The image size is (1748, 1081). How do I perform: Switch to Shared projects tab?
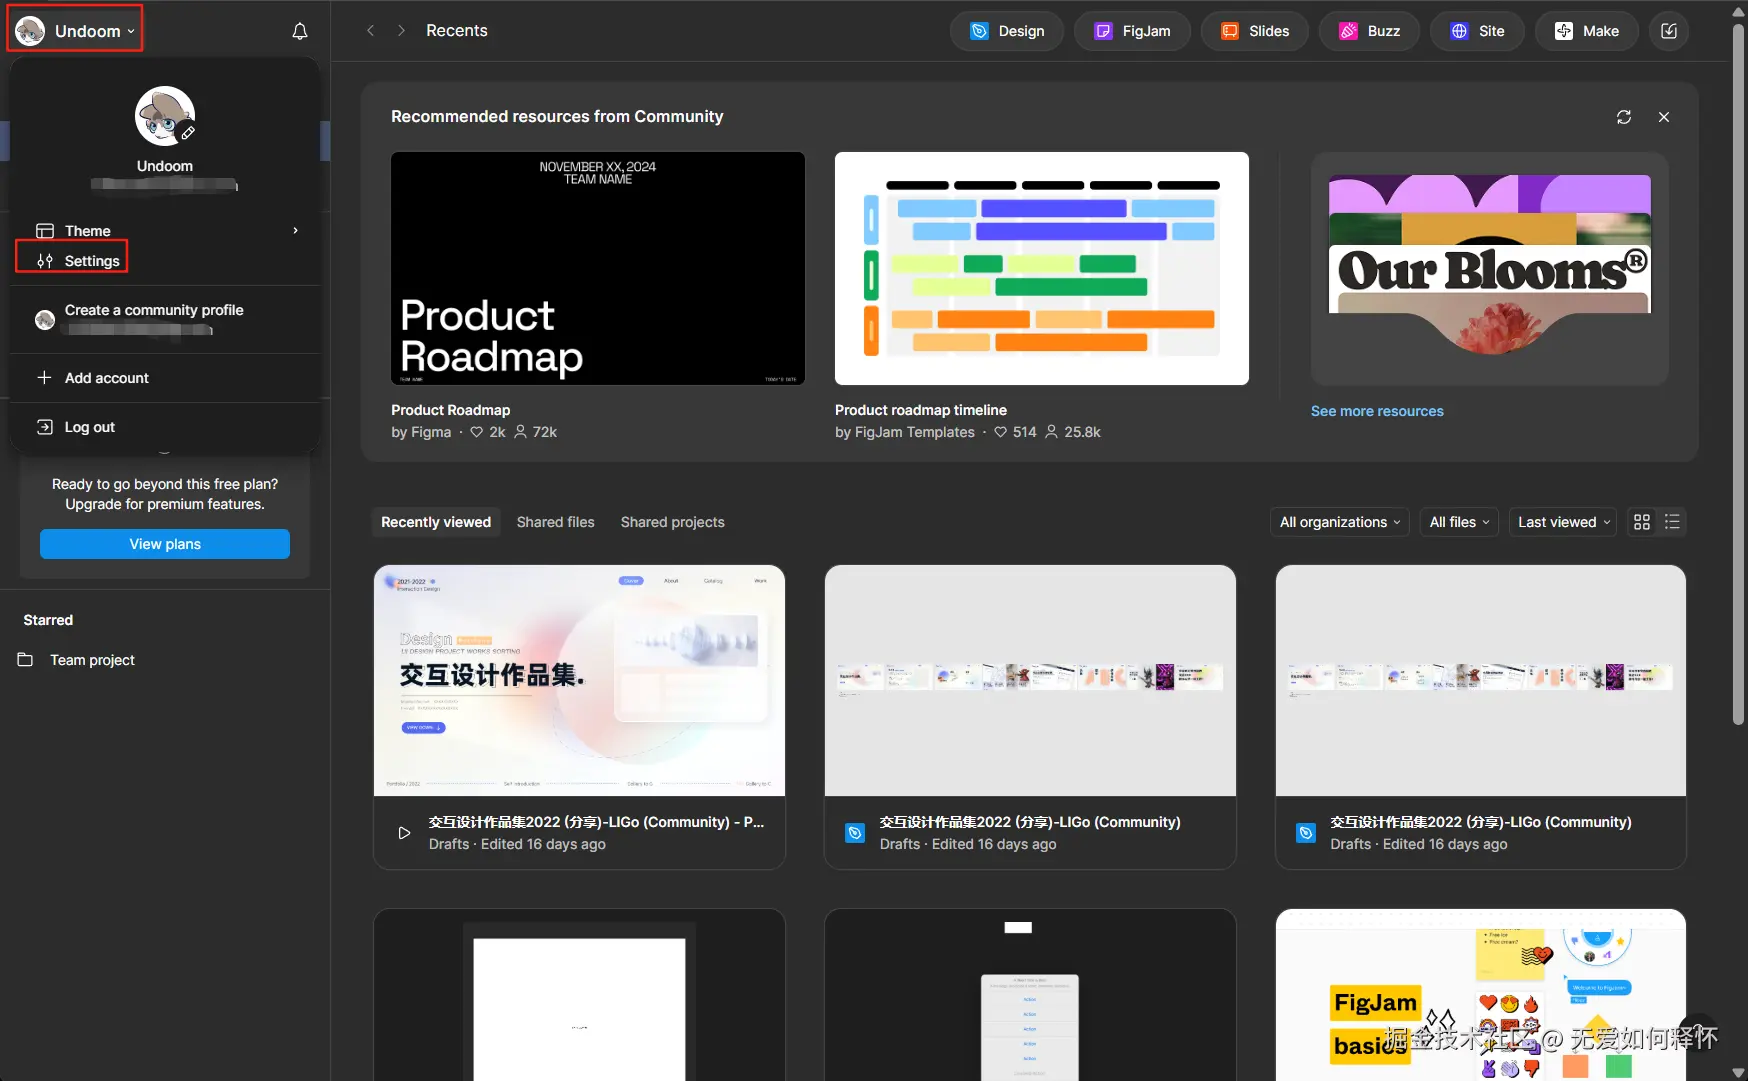click(x=673, y=522)
